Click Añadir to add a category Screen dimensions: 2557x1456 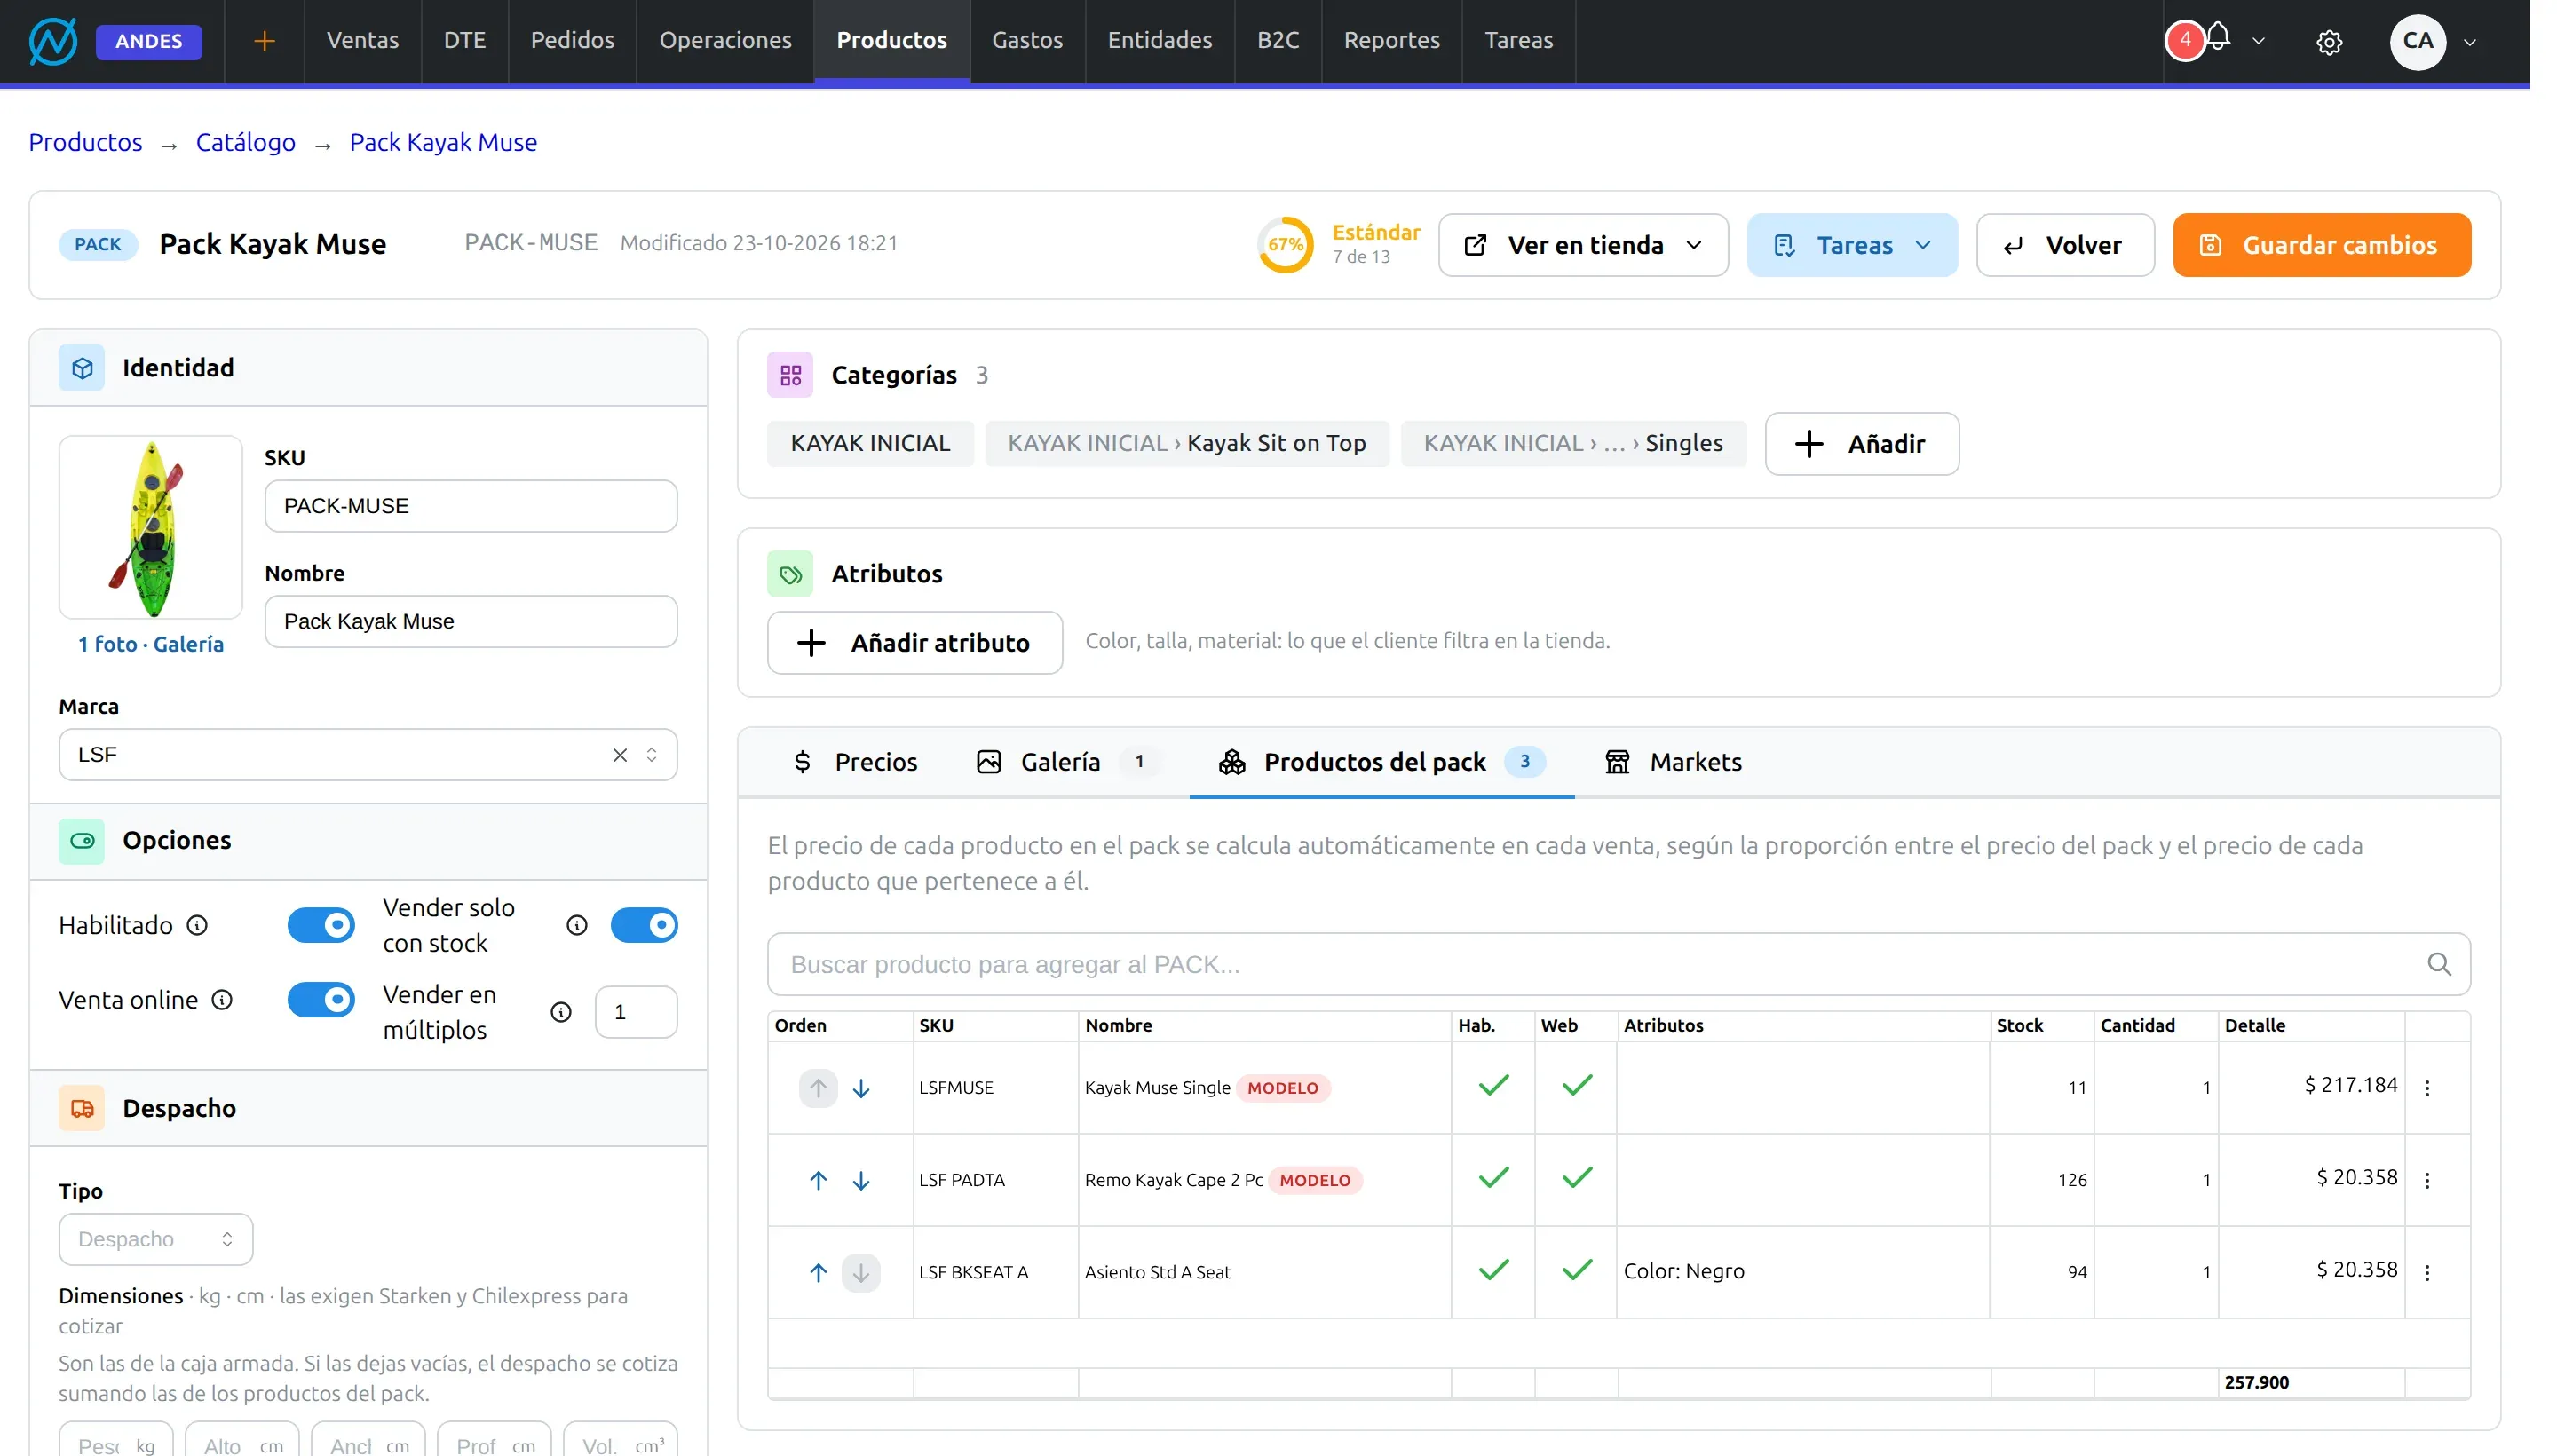pyautogui.click(x=1861, y=444)
